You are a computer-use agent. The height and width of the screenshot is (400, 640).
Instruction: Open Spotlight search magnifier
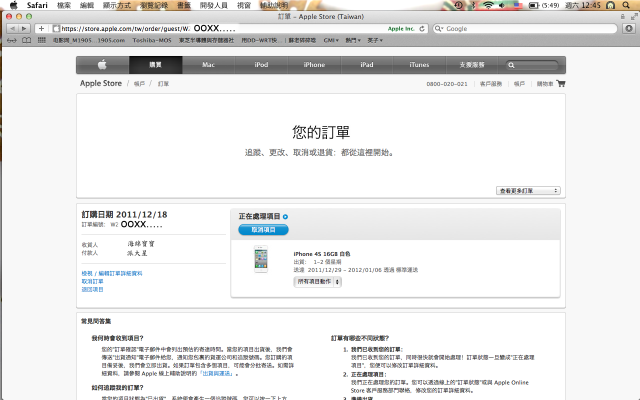click(626, 5)
